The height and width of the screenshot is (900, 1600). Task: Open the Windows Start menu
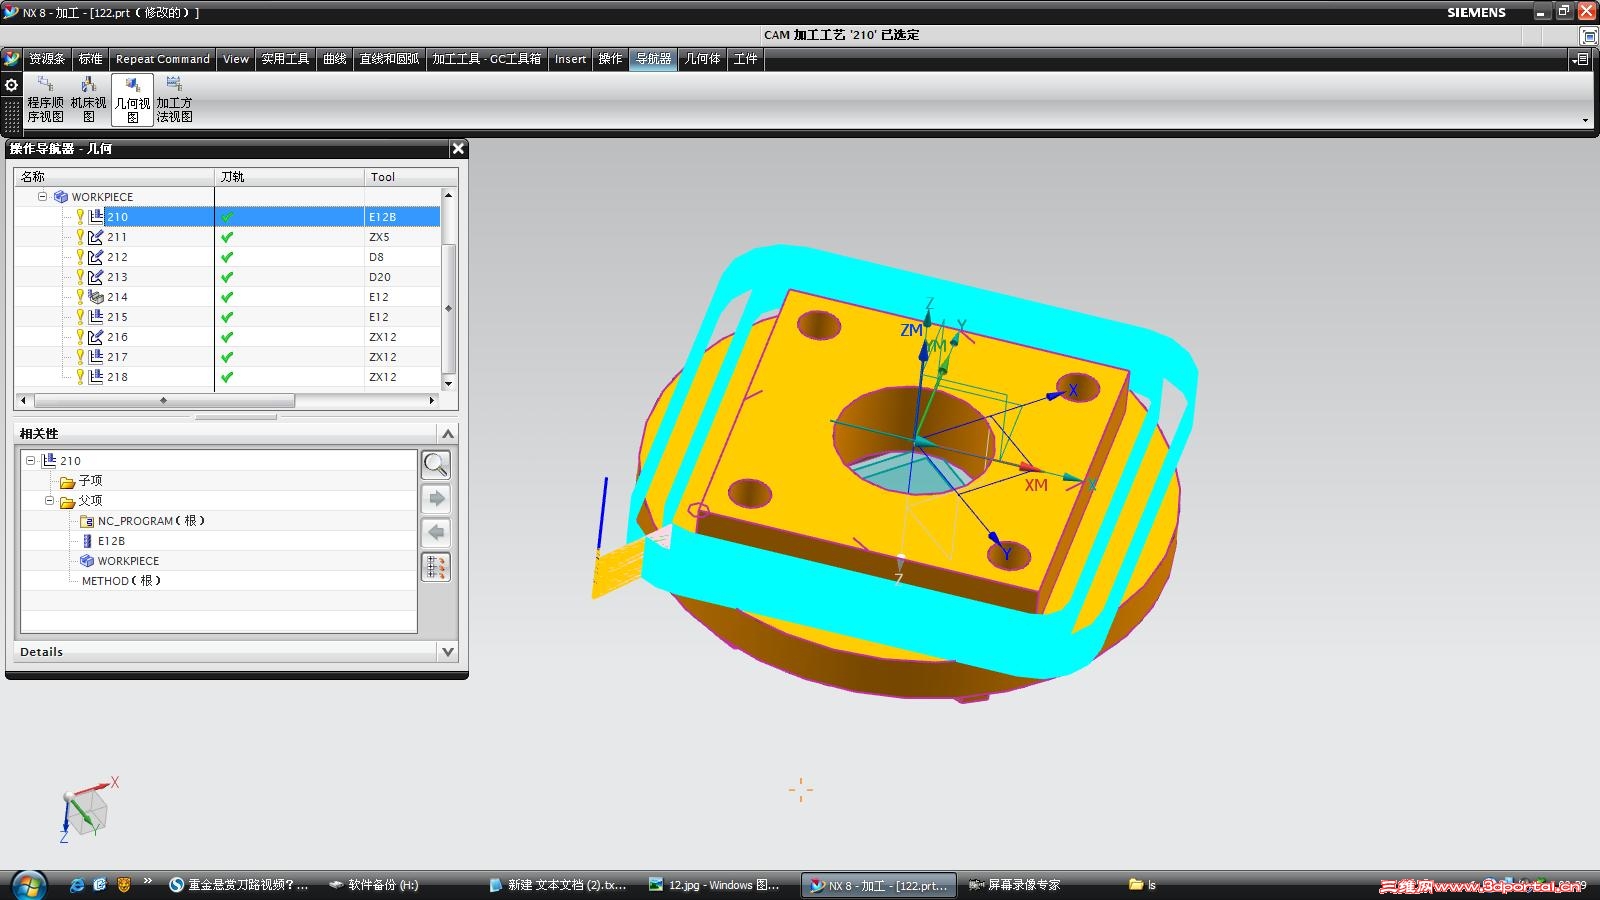(x=27, y=885)
